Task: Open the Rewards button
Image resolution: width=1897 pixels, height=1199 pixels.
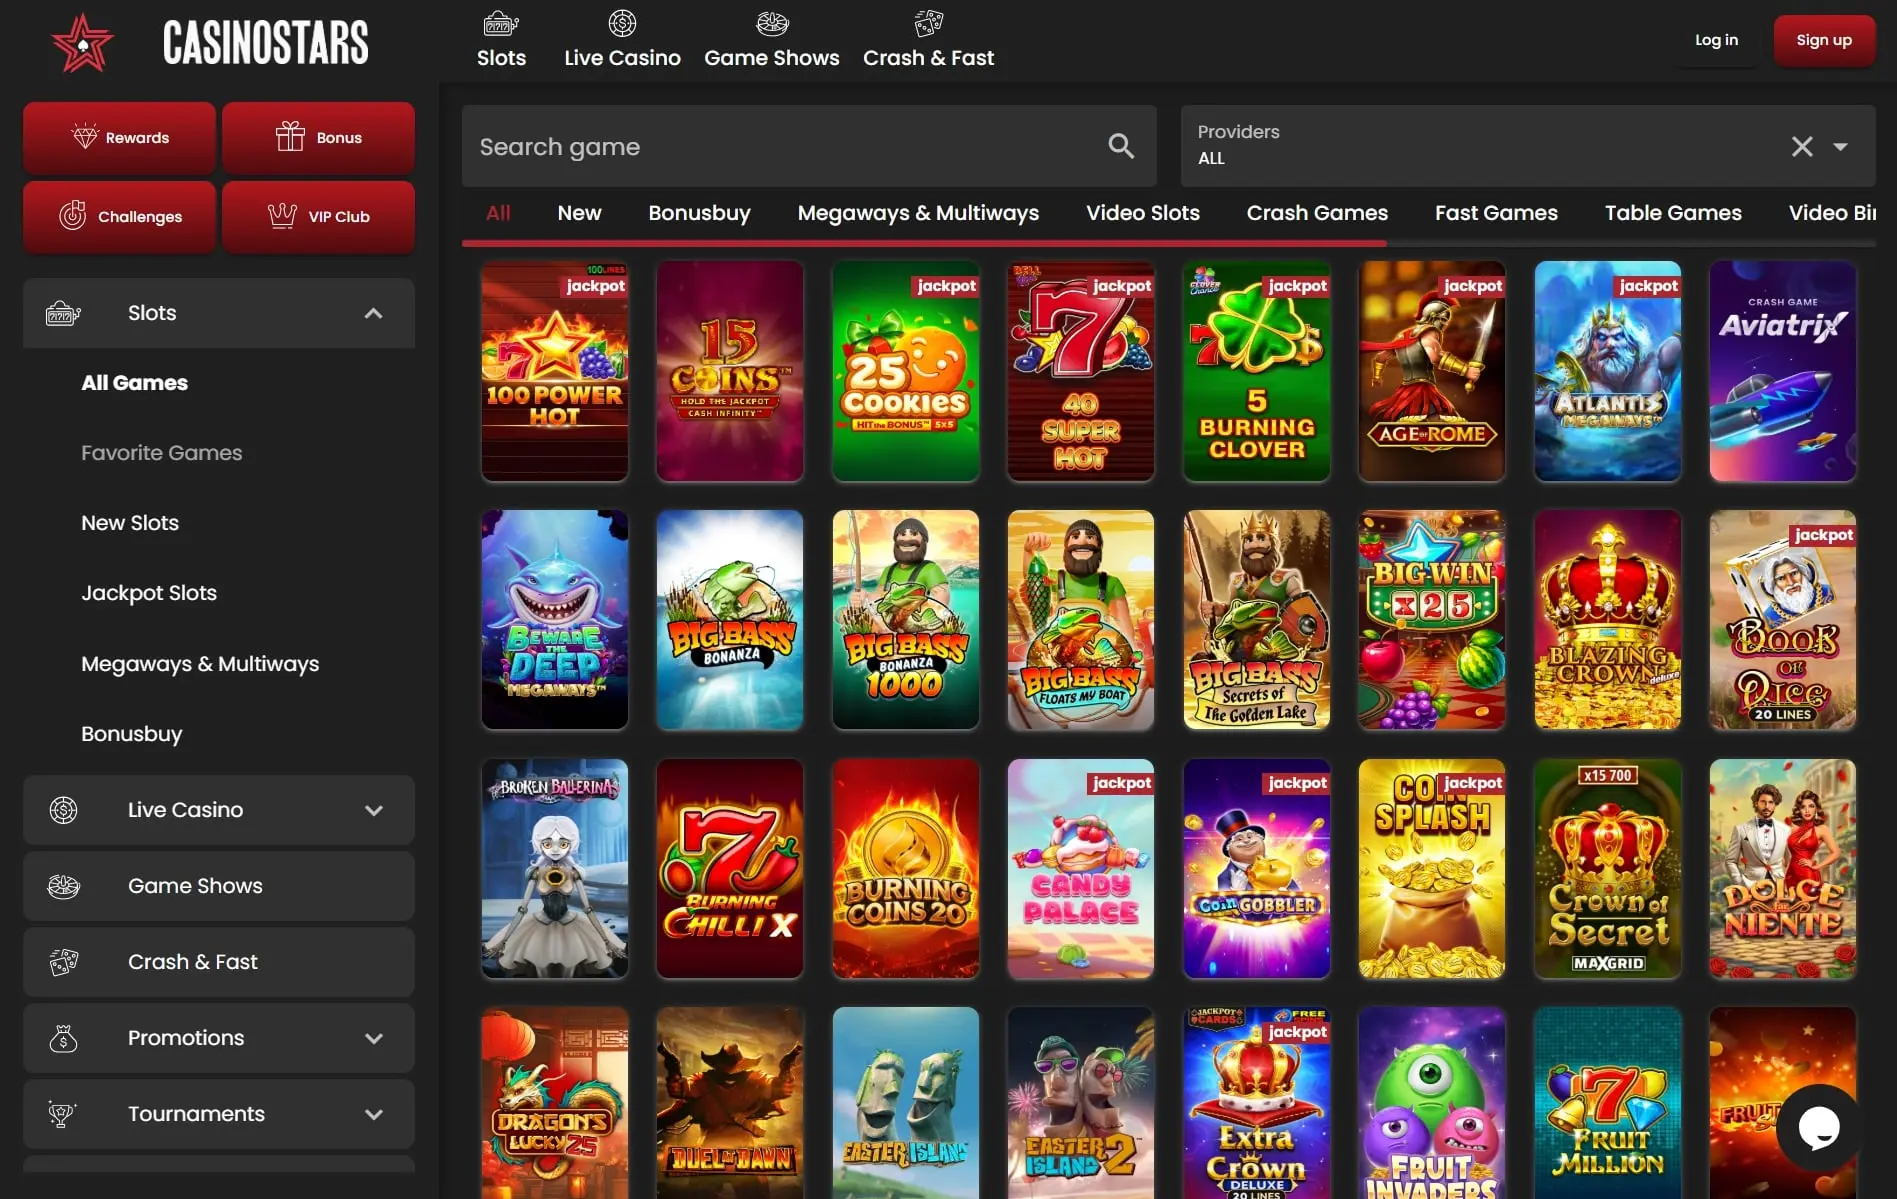Action: click(119, 137)
